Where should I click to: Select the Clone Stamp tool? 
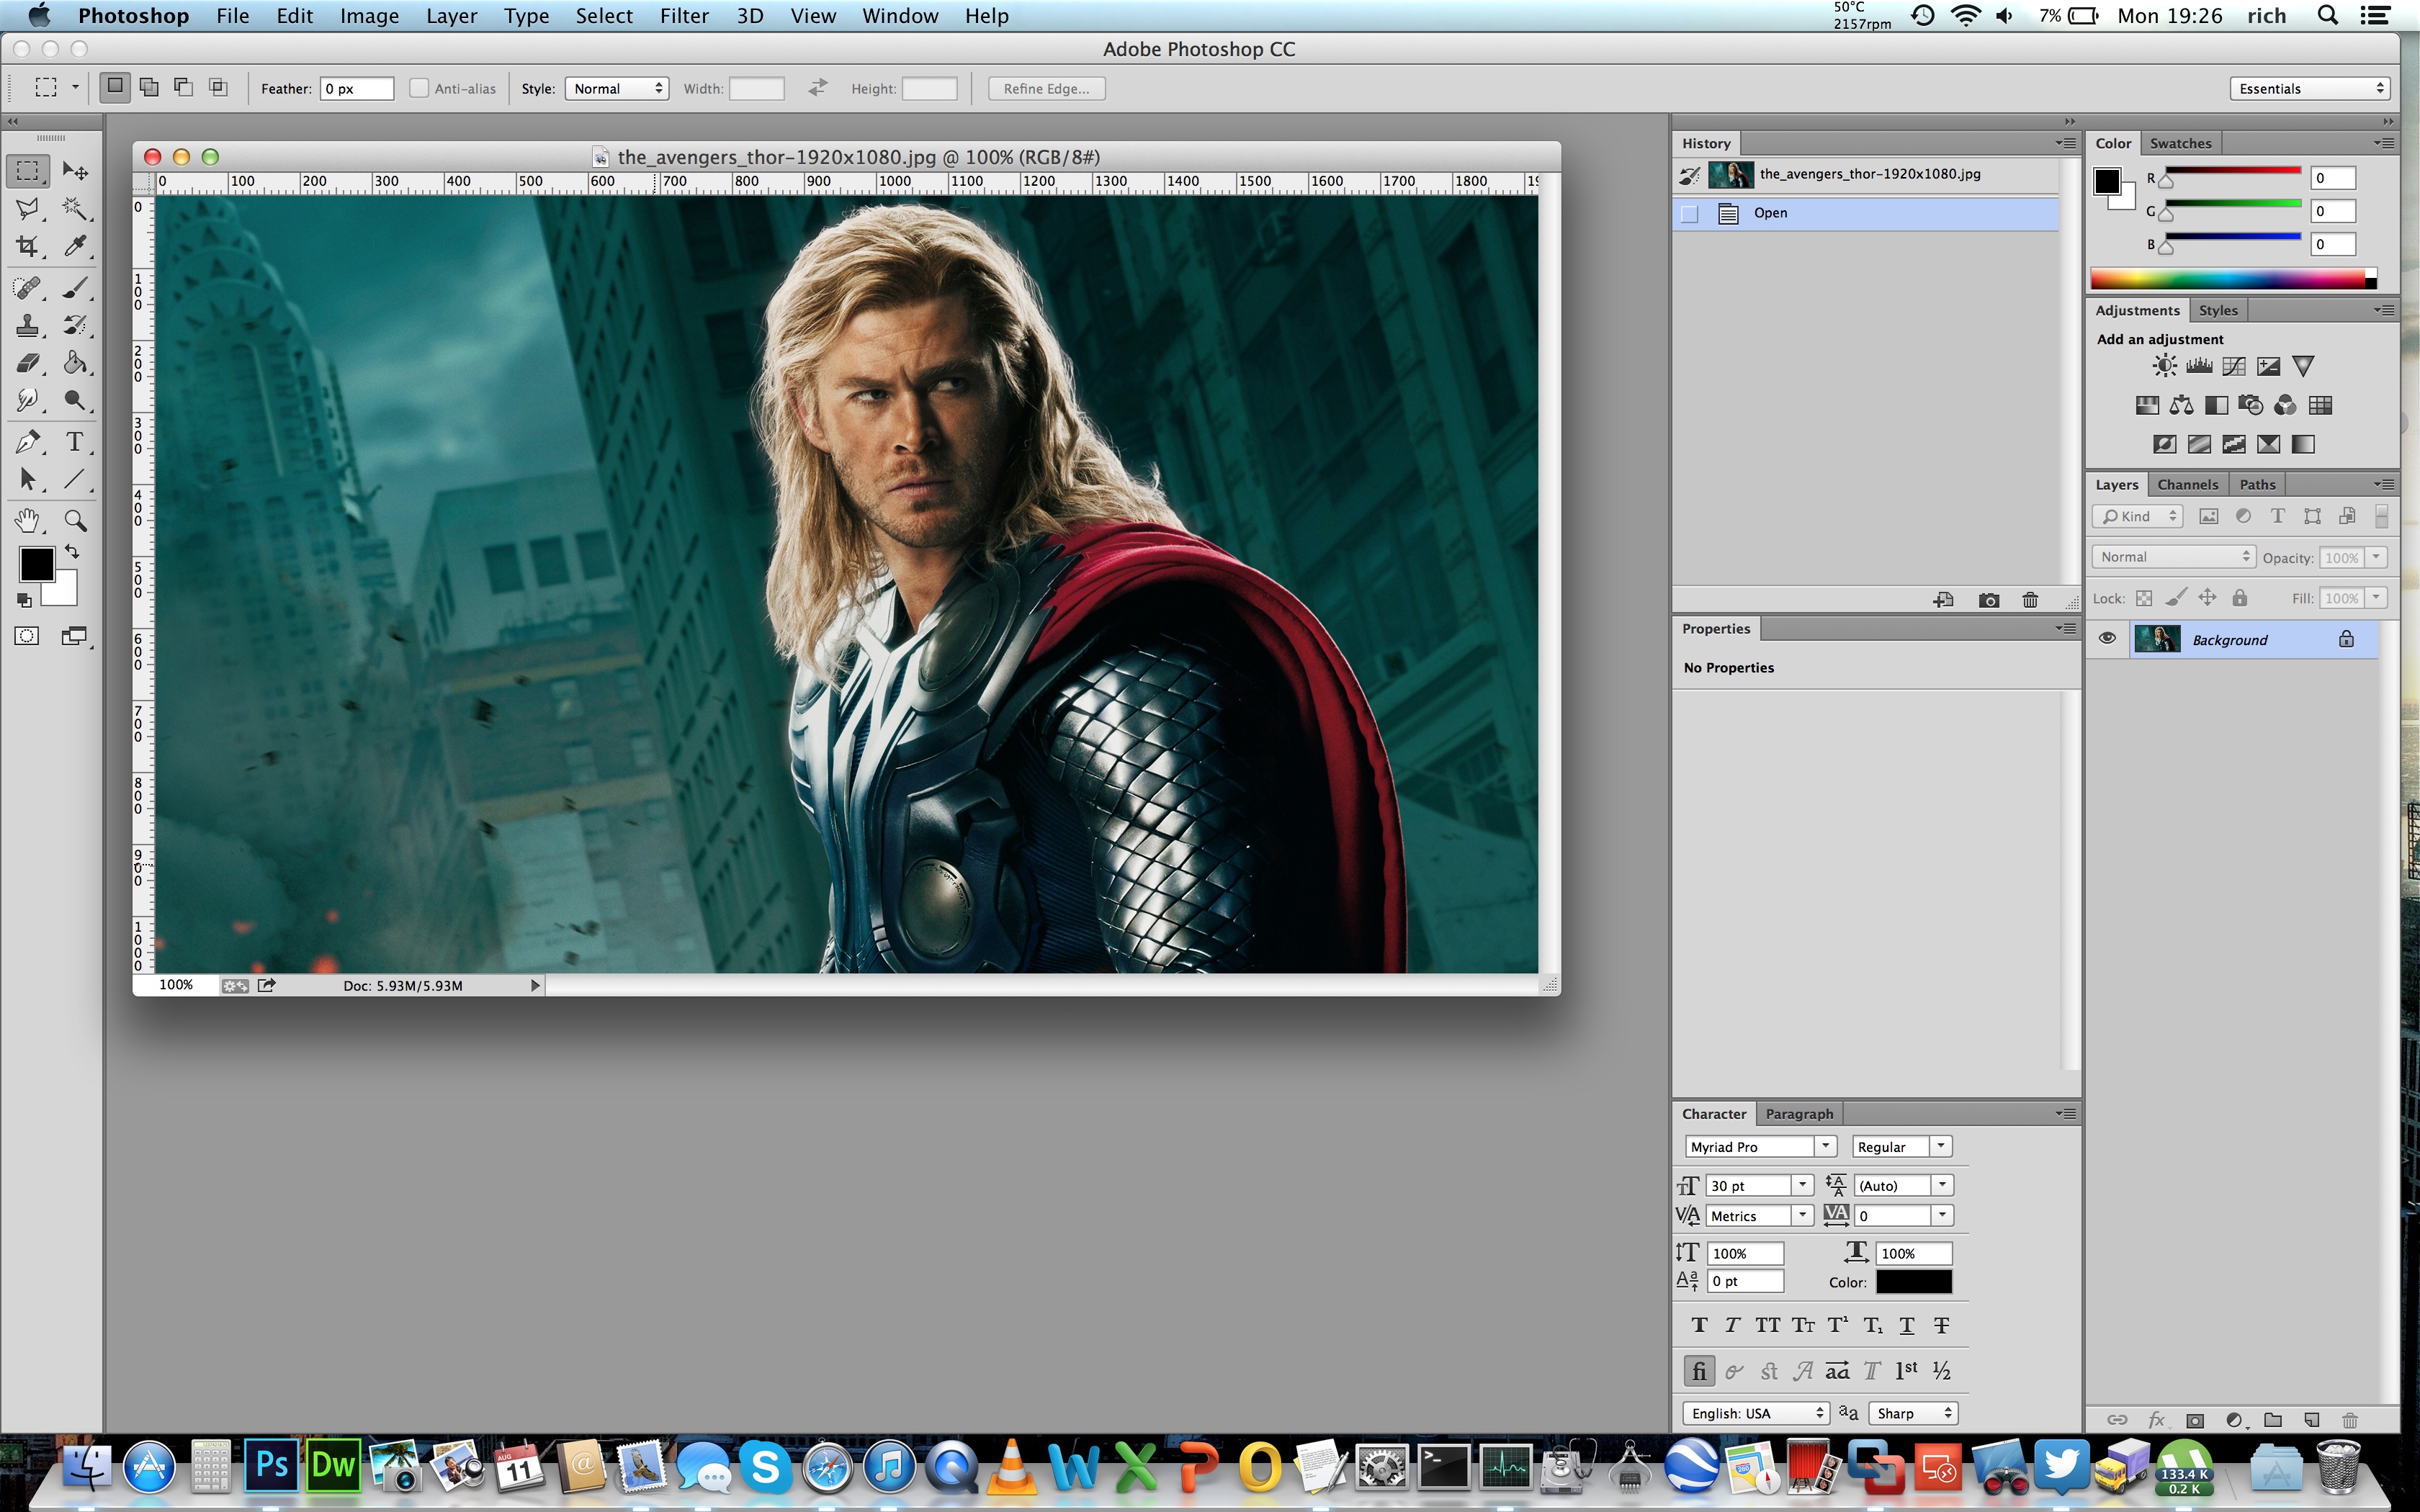pos(27,325)
